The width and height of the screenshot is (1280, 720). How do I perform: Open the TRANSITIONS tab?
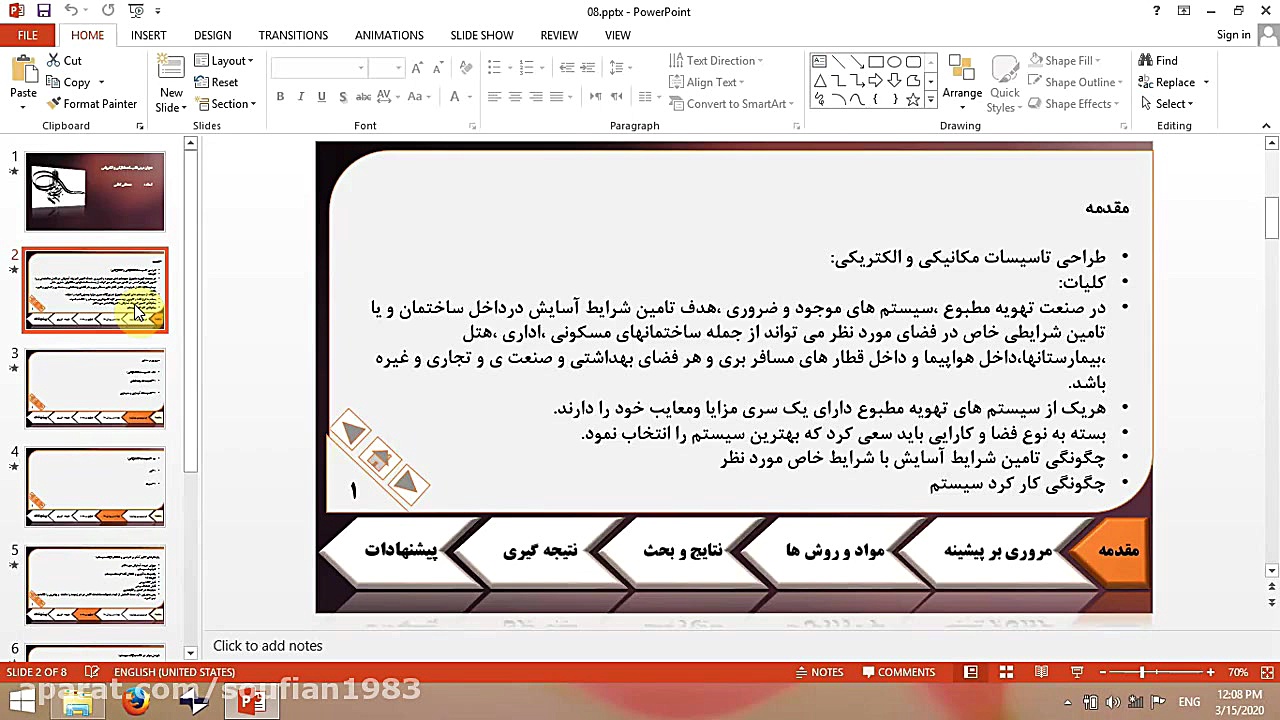pos(293,35)
